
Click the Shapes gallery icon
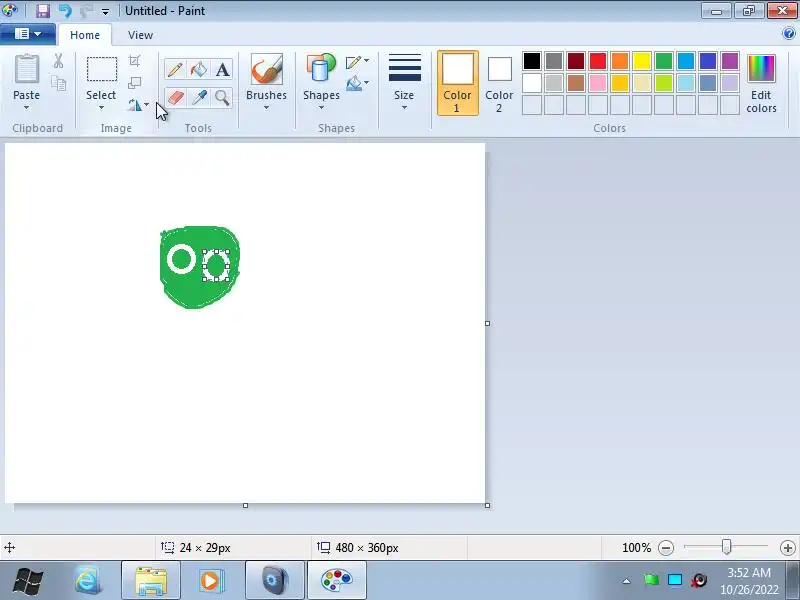(321, 68)
